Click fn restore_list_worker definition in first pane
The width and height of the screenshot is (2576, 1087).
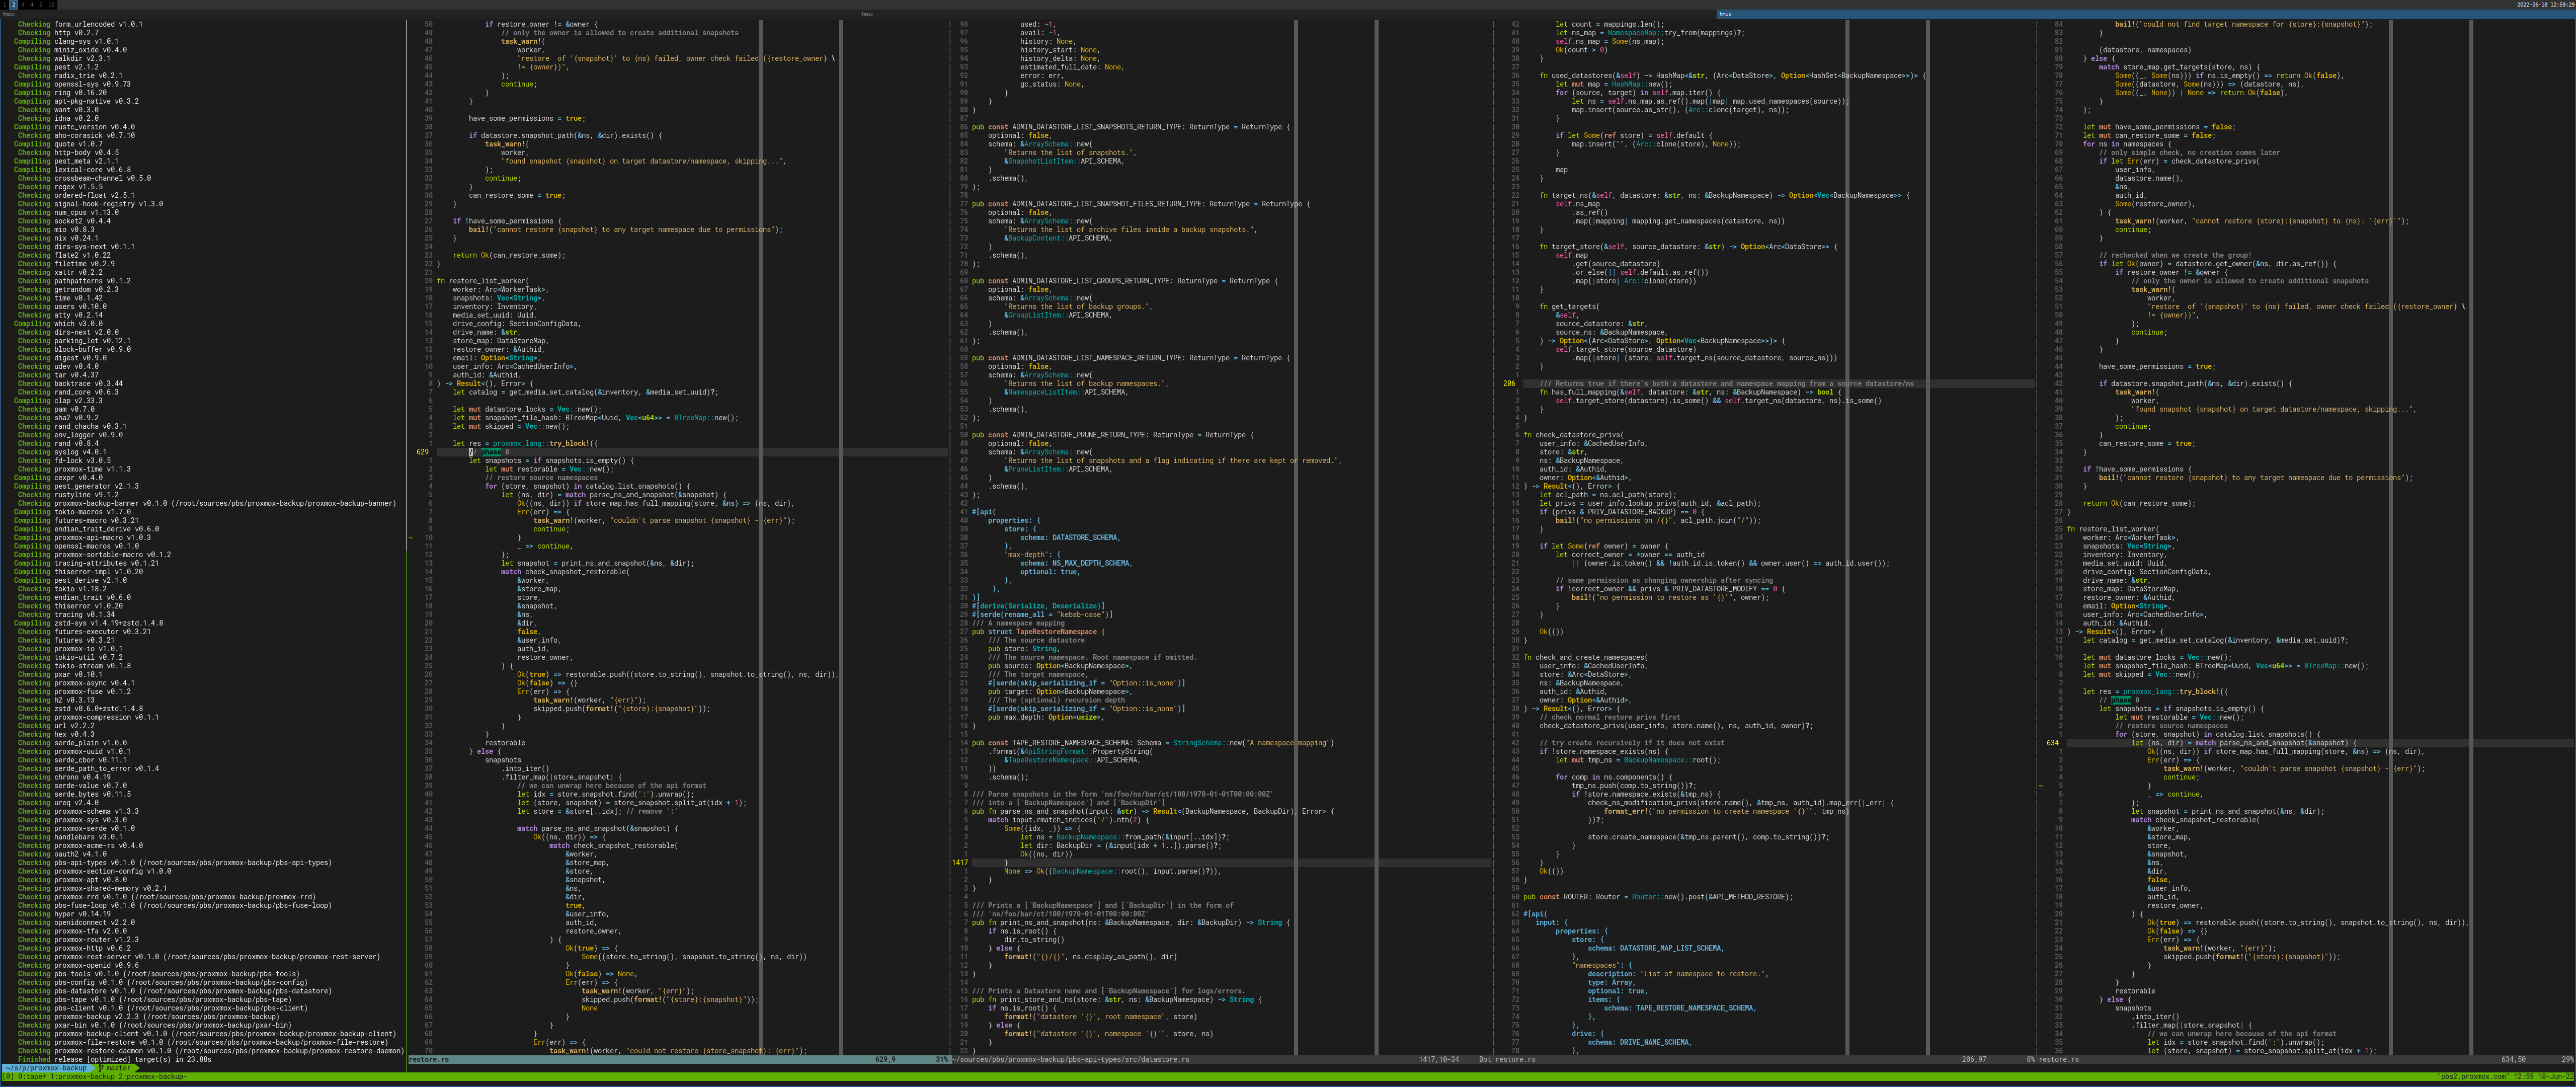[x=488, y=281]
